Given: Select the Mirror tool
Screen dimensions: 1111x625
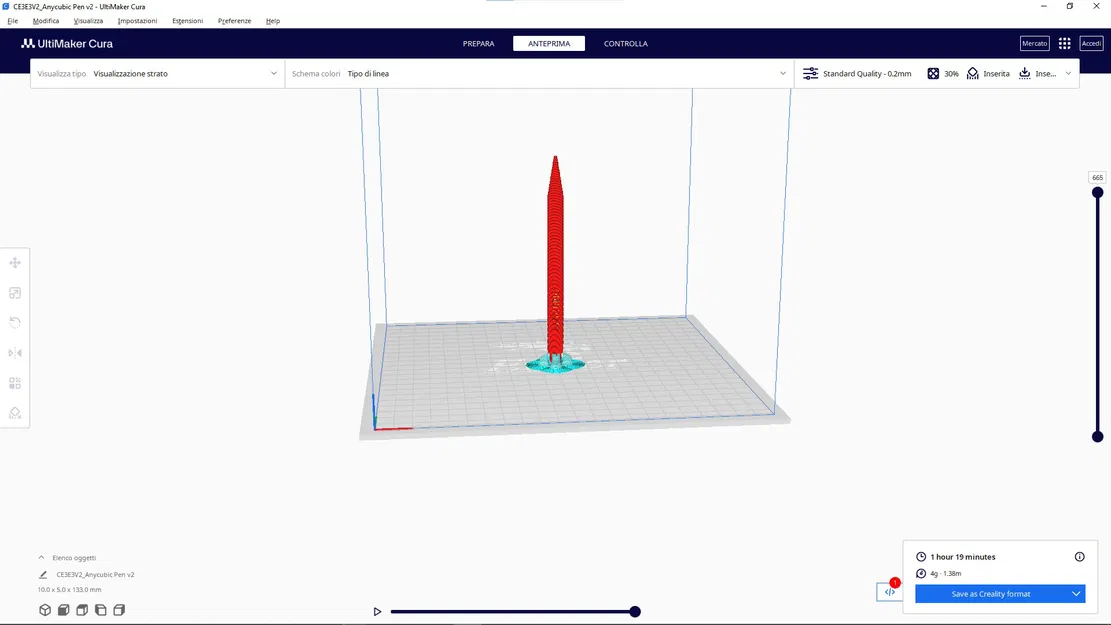Looking at the screenshot, I should click(x=15, y=352).
